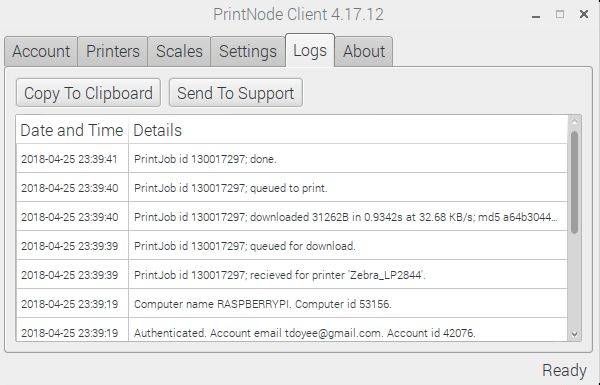Select the 'queued for download' log entry

[292, 246]
